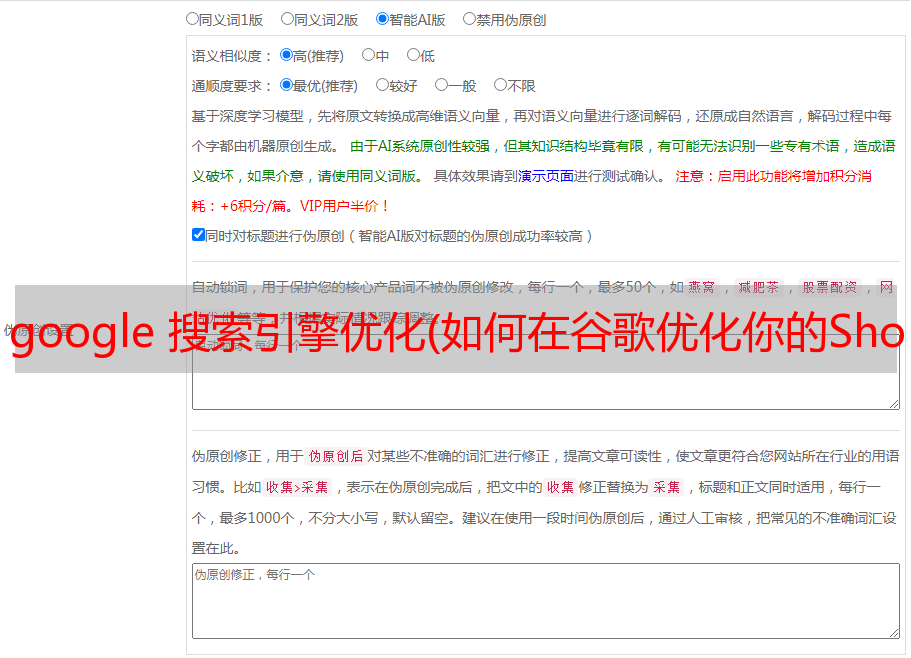
Task: Set 语义相似度 to 低
Action: (413, 55)
